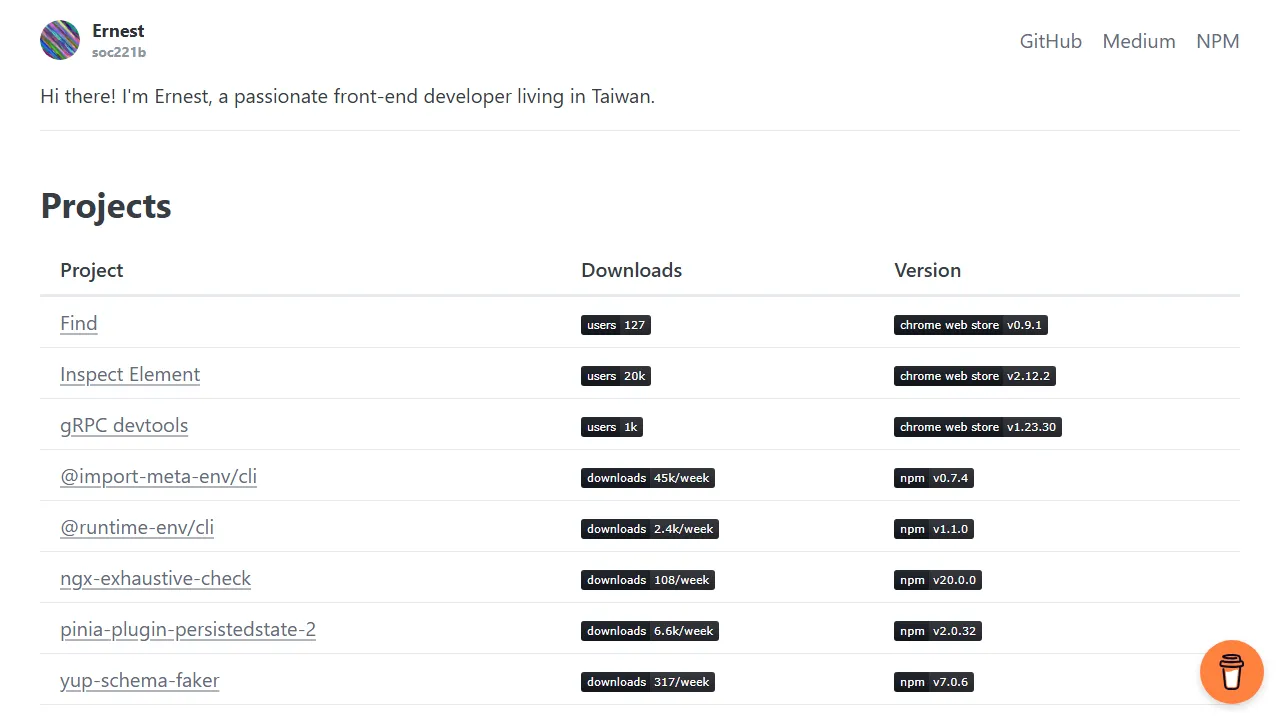1280x720 pixels.
Task: Click the chrome web store v1.23.30 badge
Action: point(977,426)
